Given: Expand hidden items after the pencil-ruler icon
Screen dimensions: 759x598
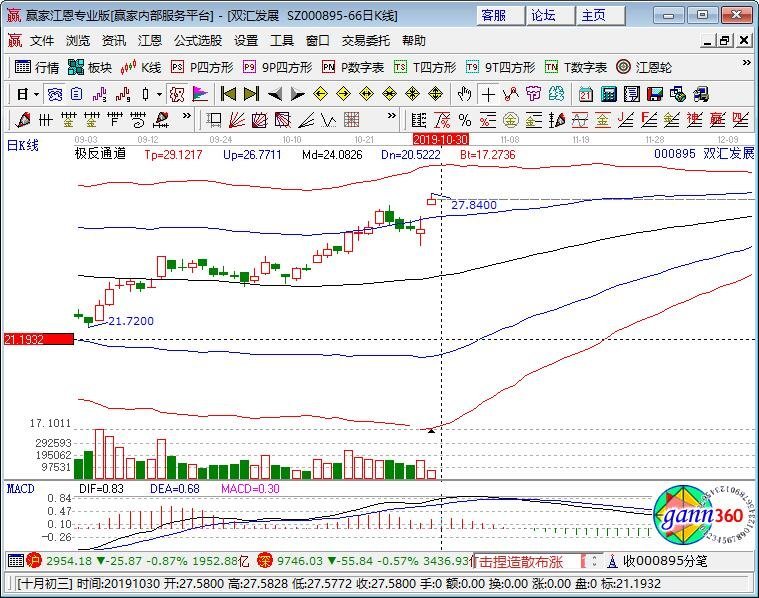Looking at the screenshot, I should pos(186,116).
